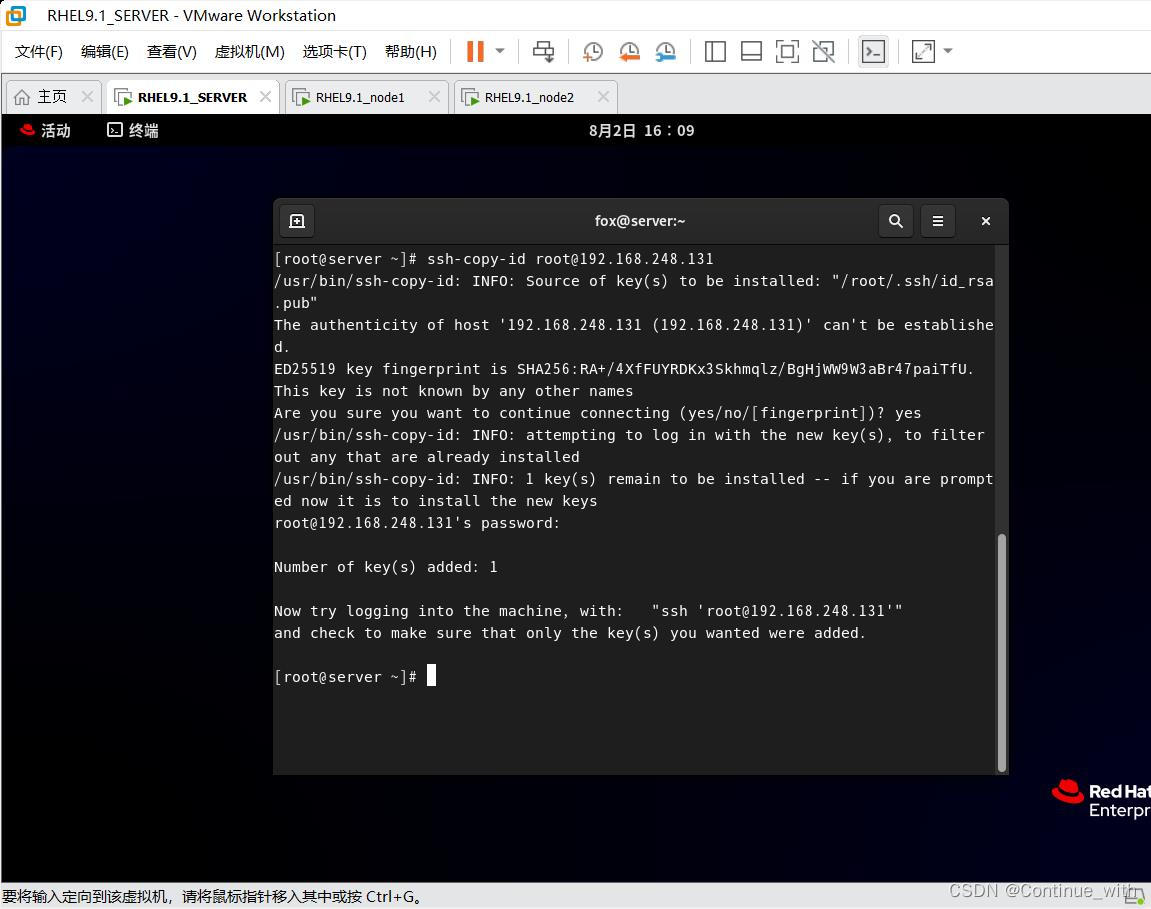
Task: Open the power options dropdown arrow beside pause
Action: (500, 51)
